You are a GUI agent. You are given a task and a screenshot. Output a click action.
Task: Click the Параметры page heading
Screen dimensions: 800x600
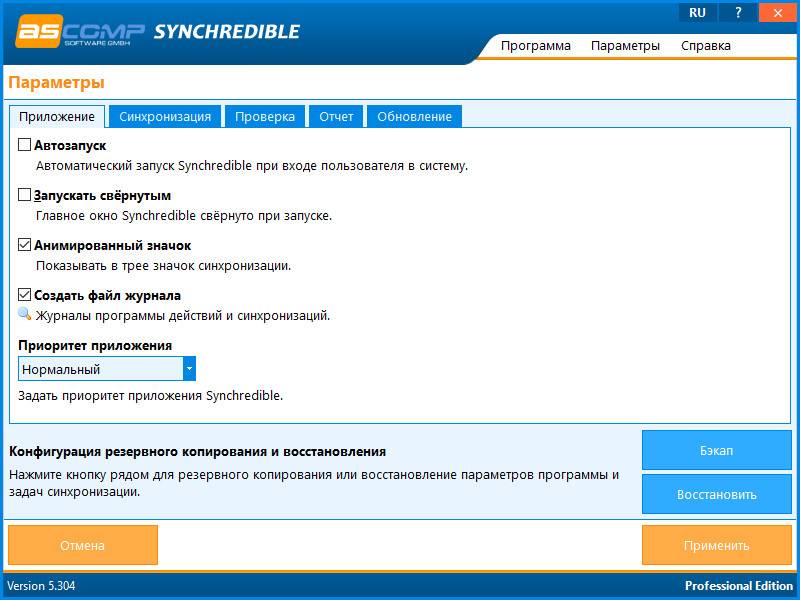(57, 83)
